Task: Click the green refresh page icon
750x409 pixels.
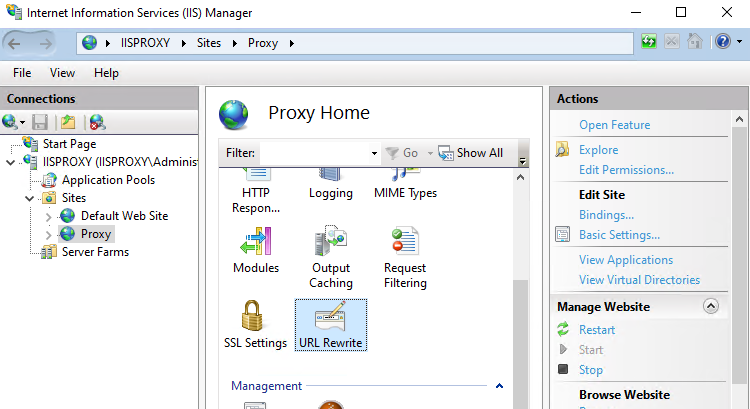Action: 649,42
